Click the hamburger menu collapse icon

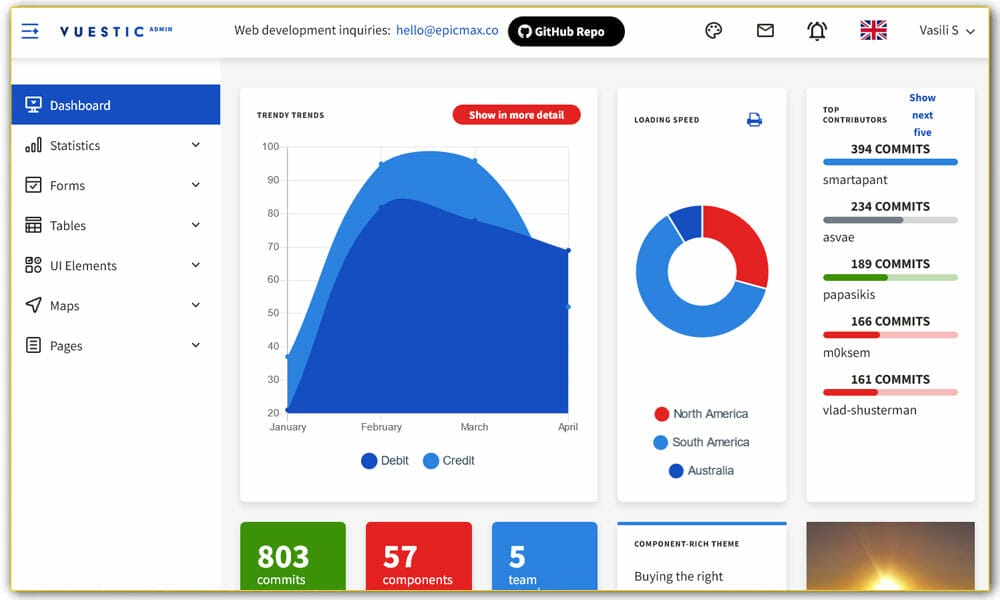[30, 31]
